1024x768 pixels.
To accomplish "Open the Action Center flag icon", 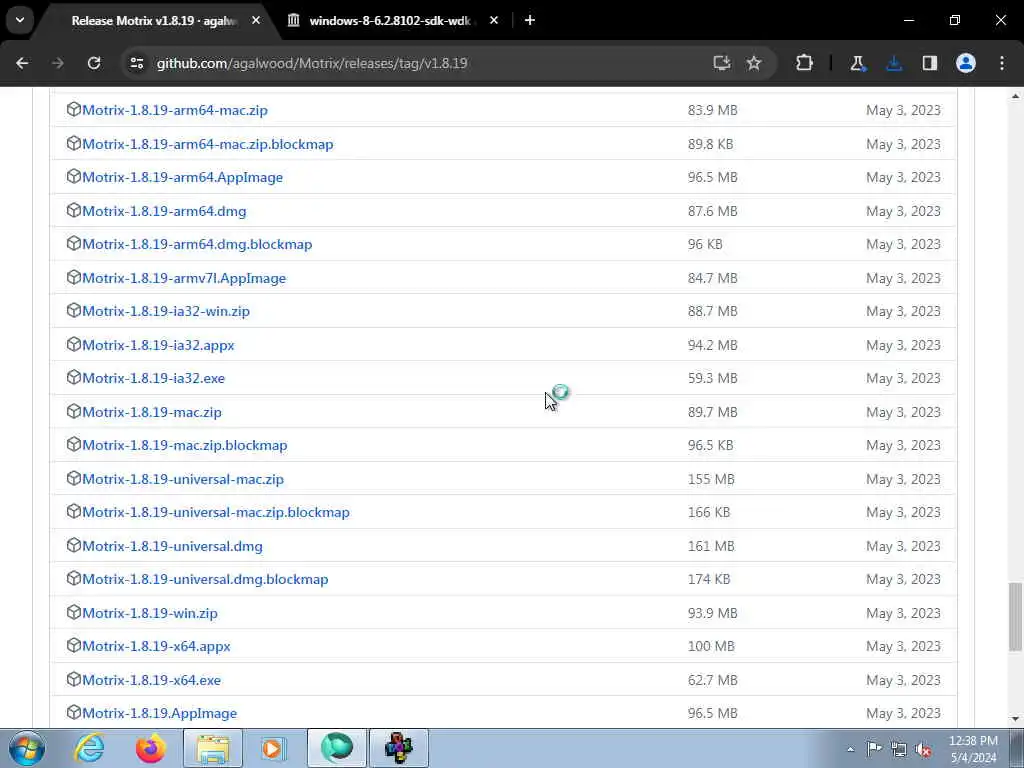I will [874, 749].
